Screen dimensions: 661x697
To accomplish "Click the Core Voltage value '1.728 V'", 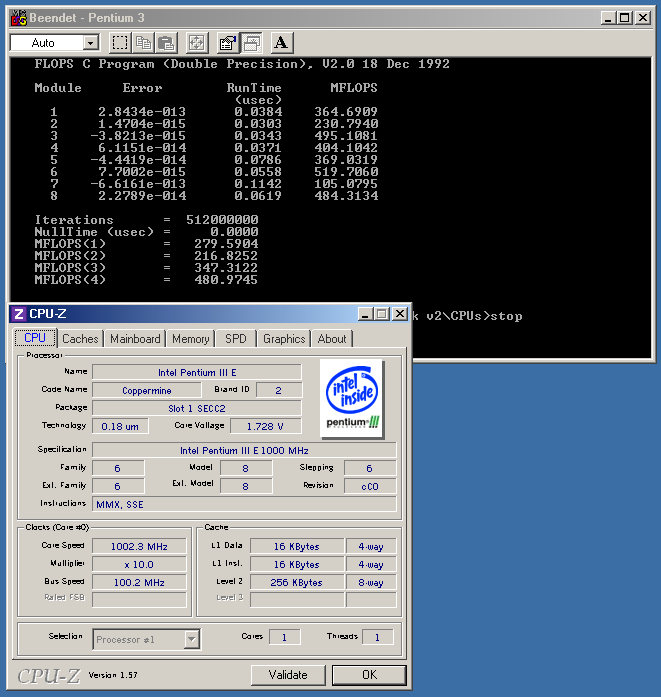I will point(266,426).
